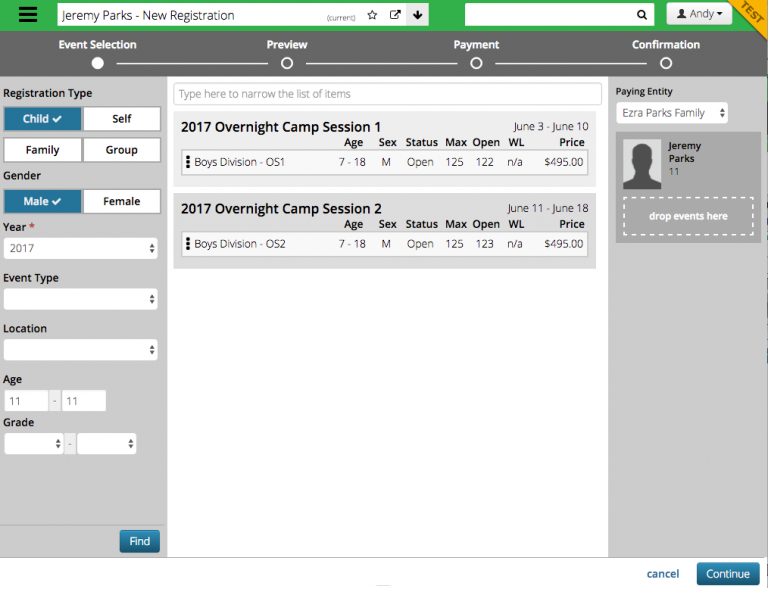Click drag handle for Boys Division - OS1
Screen dimensions: 768x589
188,162
